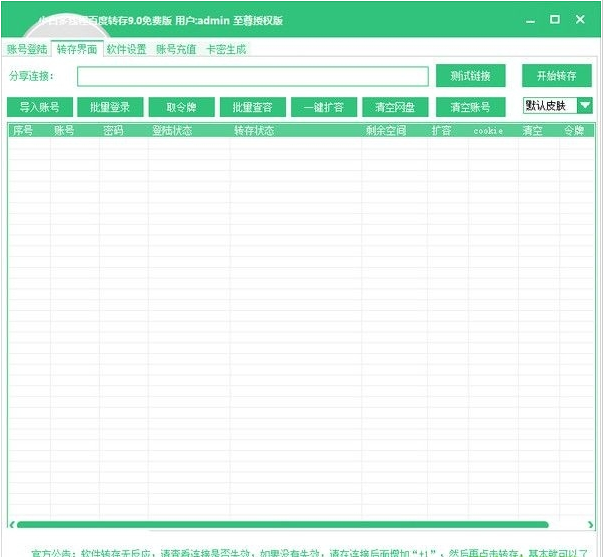Click the 清空账号 button

(x=470, y=107)
